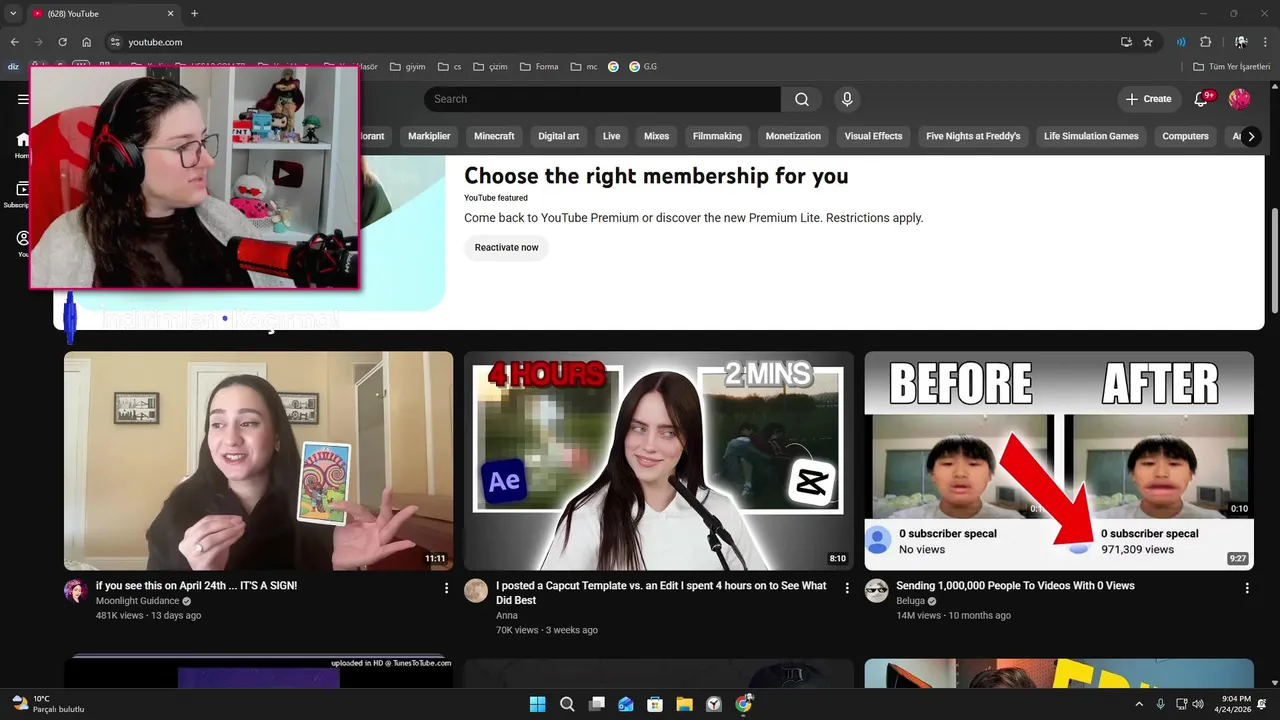Open Beluga channel avatar

coord(876,590)
